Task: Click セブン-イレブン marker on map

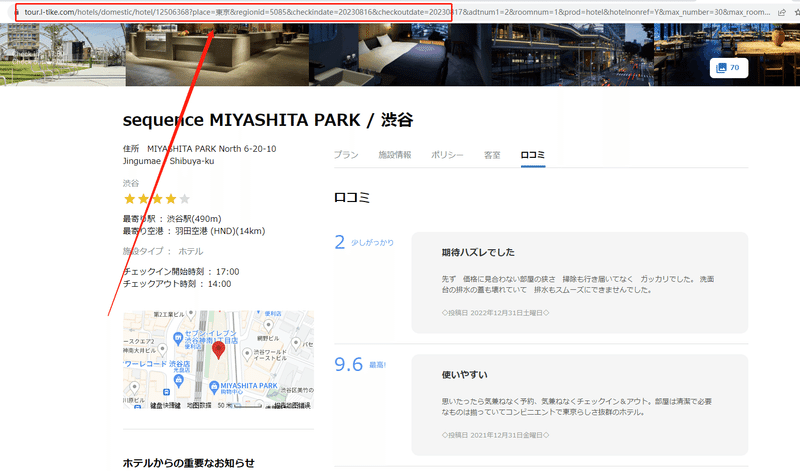Action: pyautogui.click(x=178, y=337)
